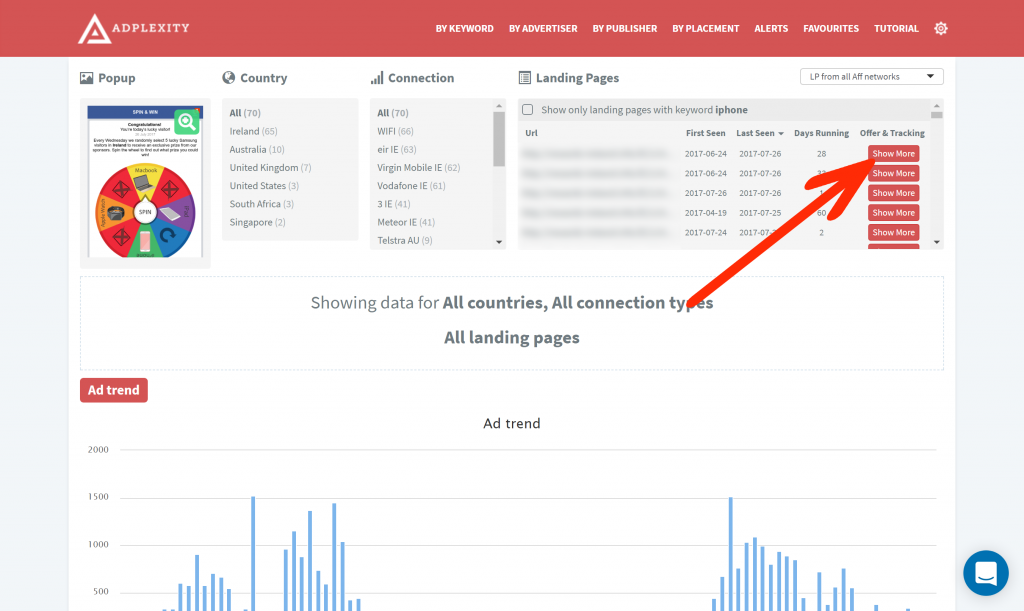Open the By Keyword menu

click(464, 29)
